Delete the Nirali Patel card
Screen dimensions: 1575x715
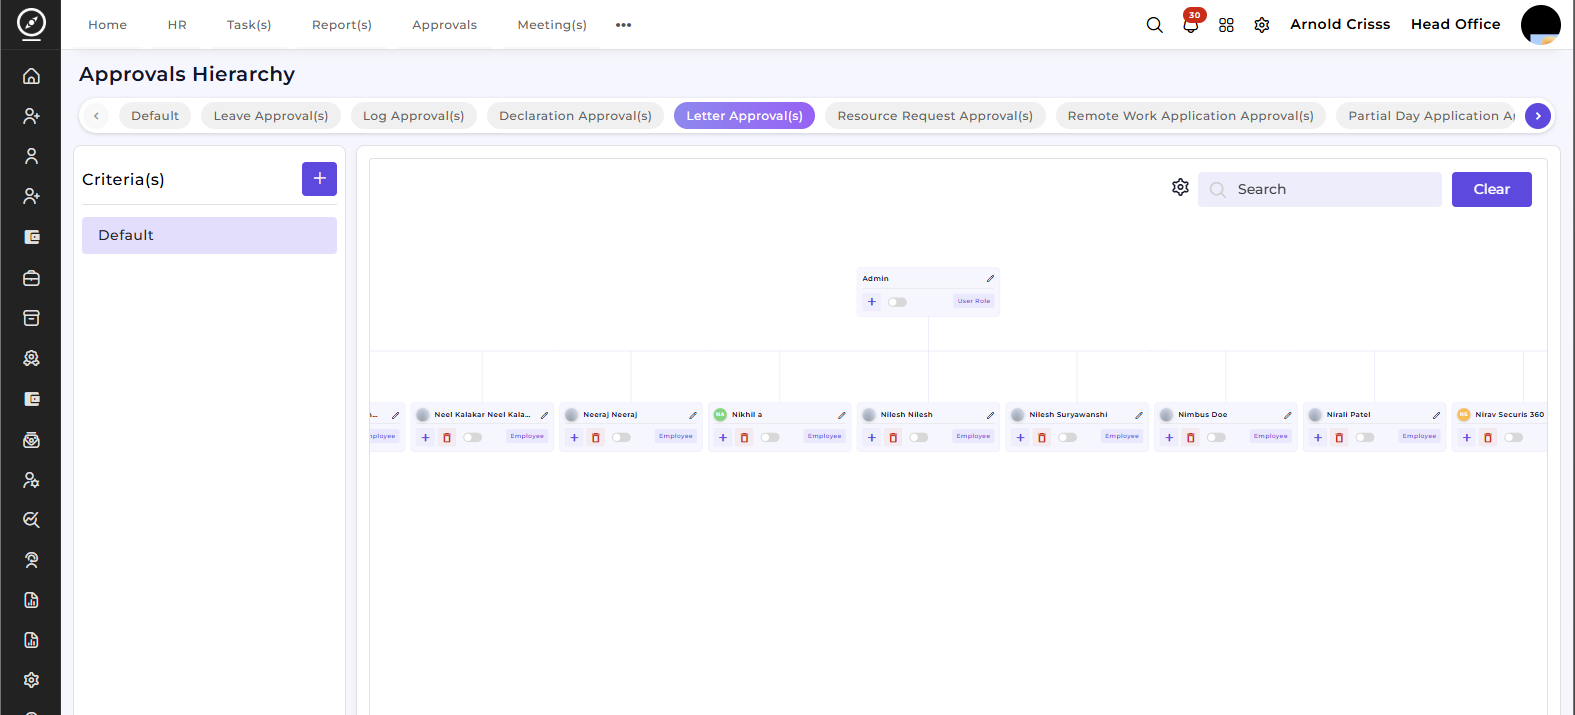pos(1339,437)
